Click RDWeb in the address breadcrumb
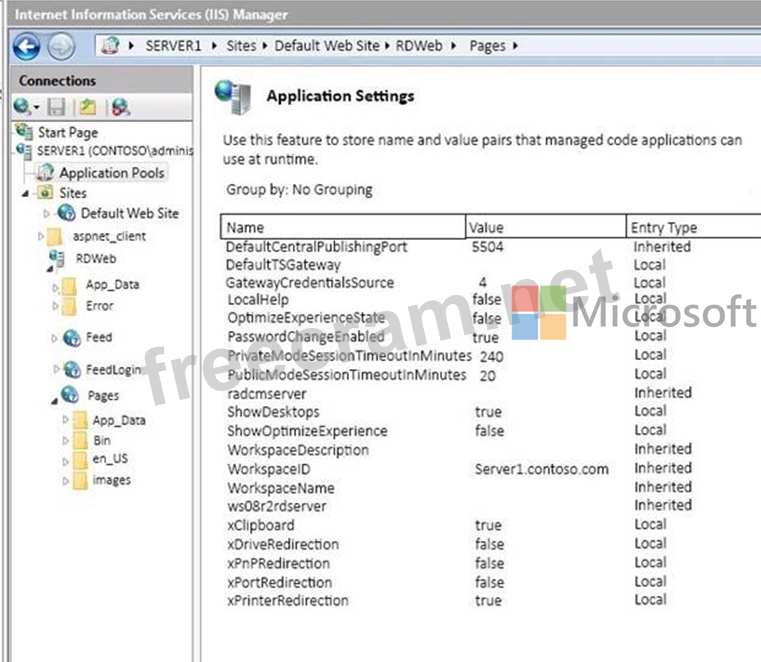The height and width of the screenshot is (662, 761). click(419, 46)
